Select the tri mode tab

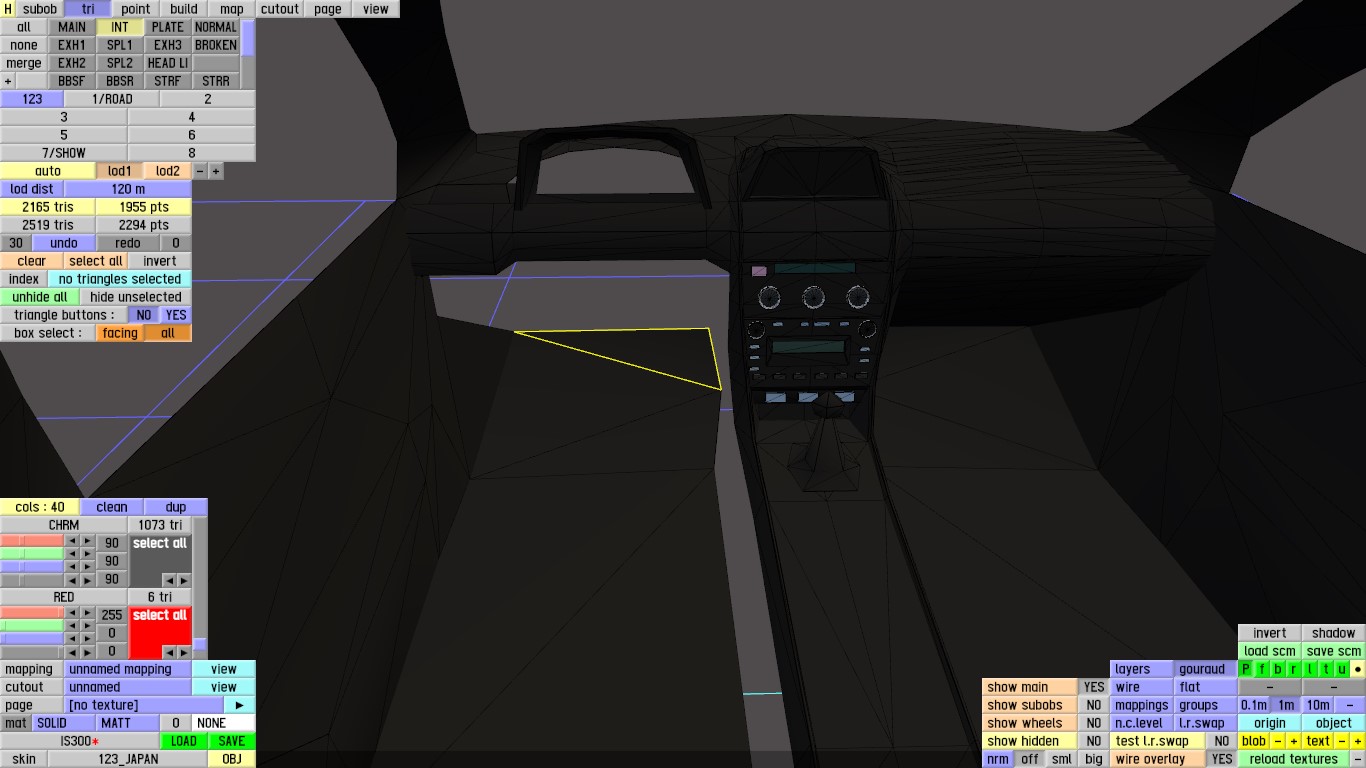[88, 9]
